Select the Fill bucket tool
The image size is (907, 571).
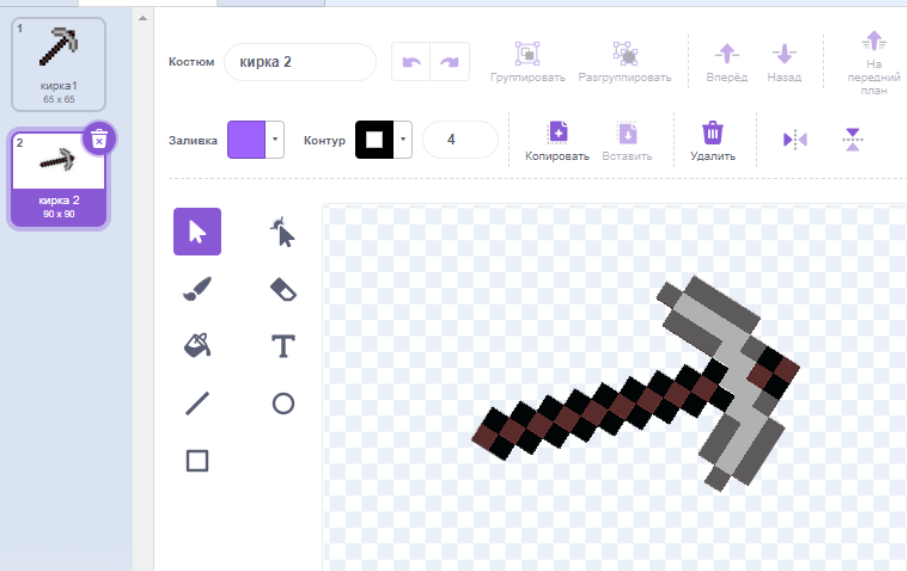197,346
